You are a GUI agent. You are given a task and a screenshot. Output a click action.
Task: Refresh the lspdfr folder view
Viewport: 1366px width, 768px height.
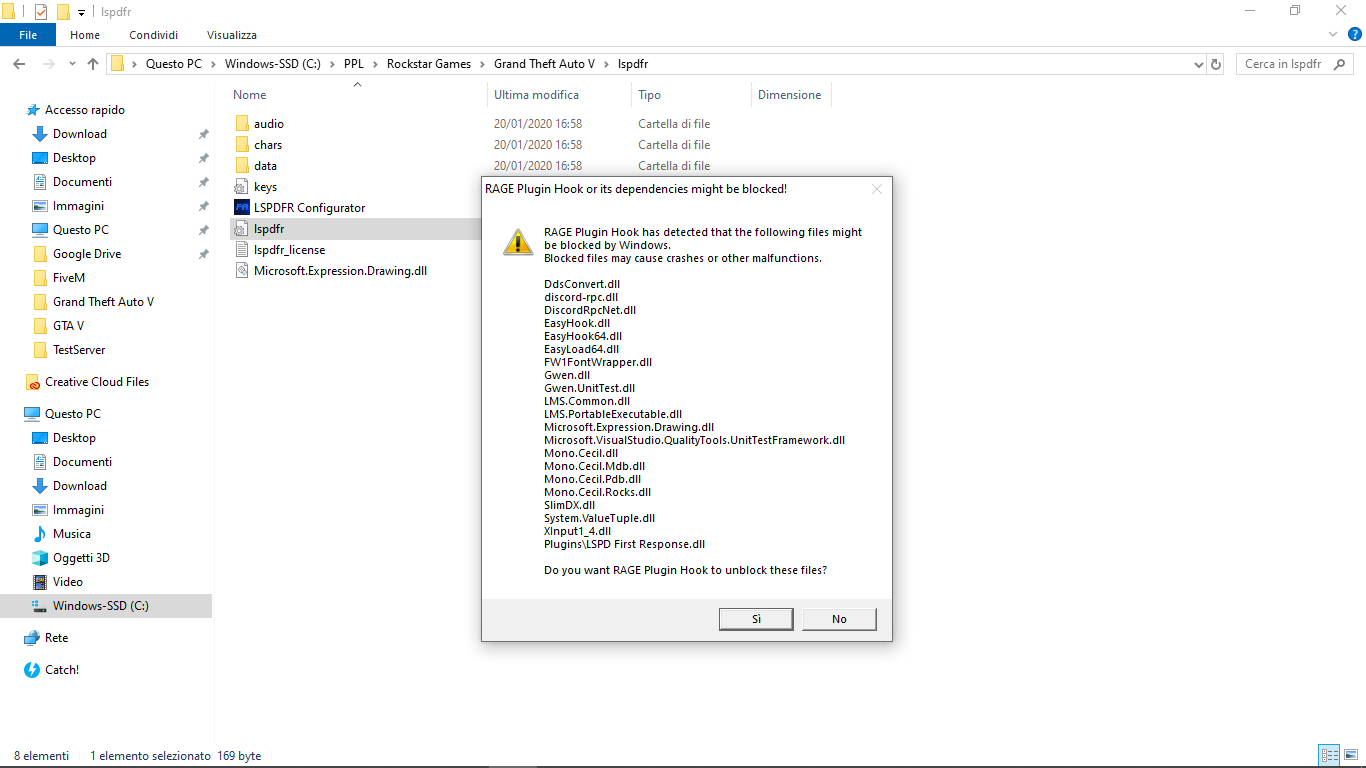click(1216, 64)
